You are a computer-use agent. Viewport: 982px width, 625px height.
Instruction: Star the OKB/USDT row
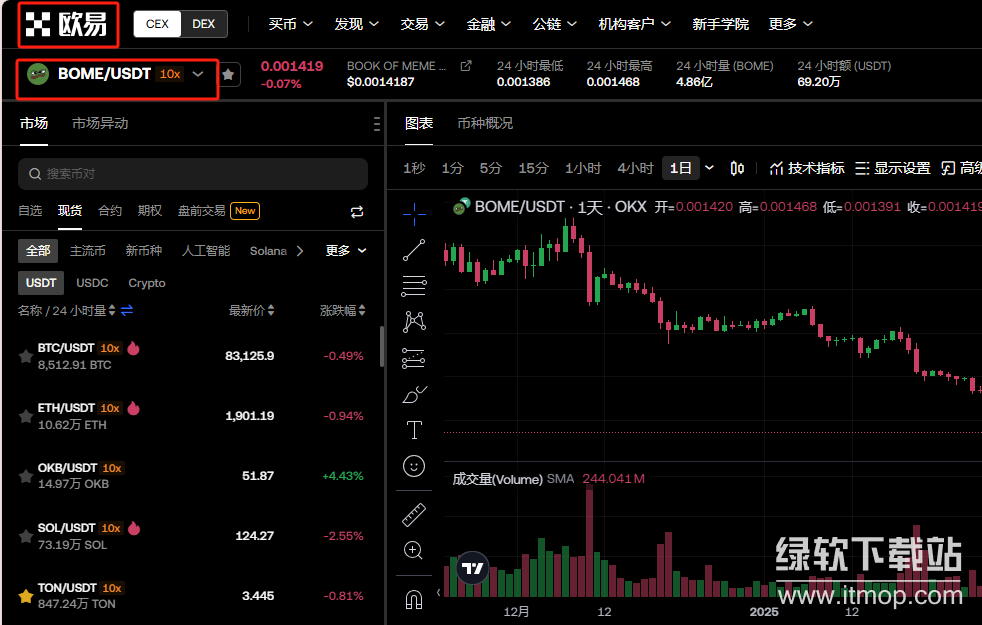(x=26, y=476)
